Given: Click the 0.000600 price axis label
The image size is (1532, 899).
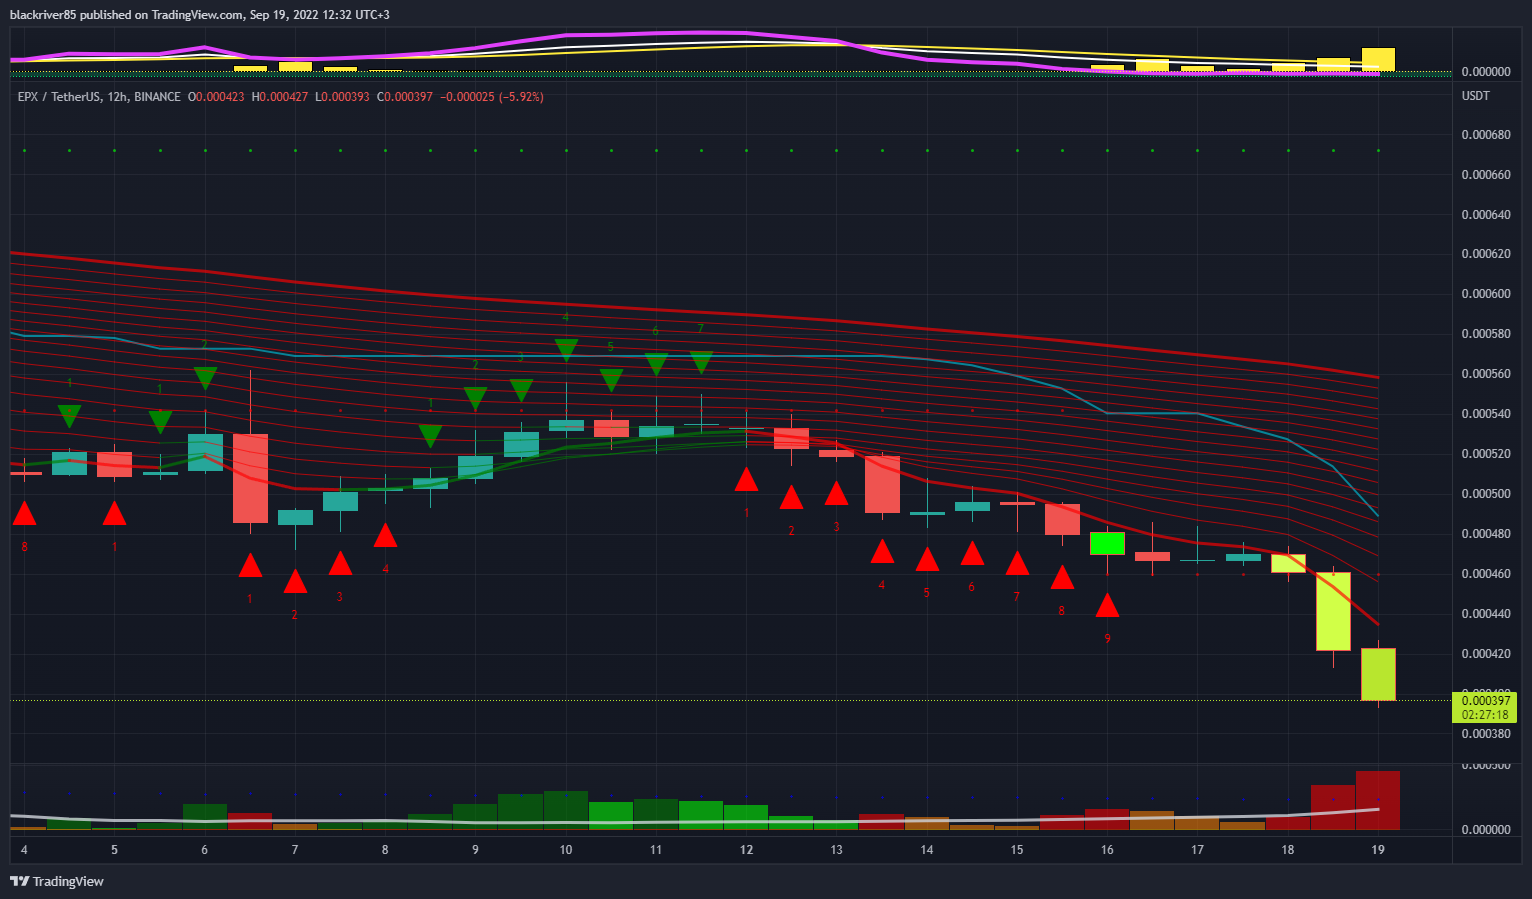Looking at the screenshot, I should (x=1486, y=294).
